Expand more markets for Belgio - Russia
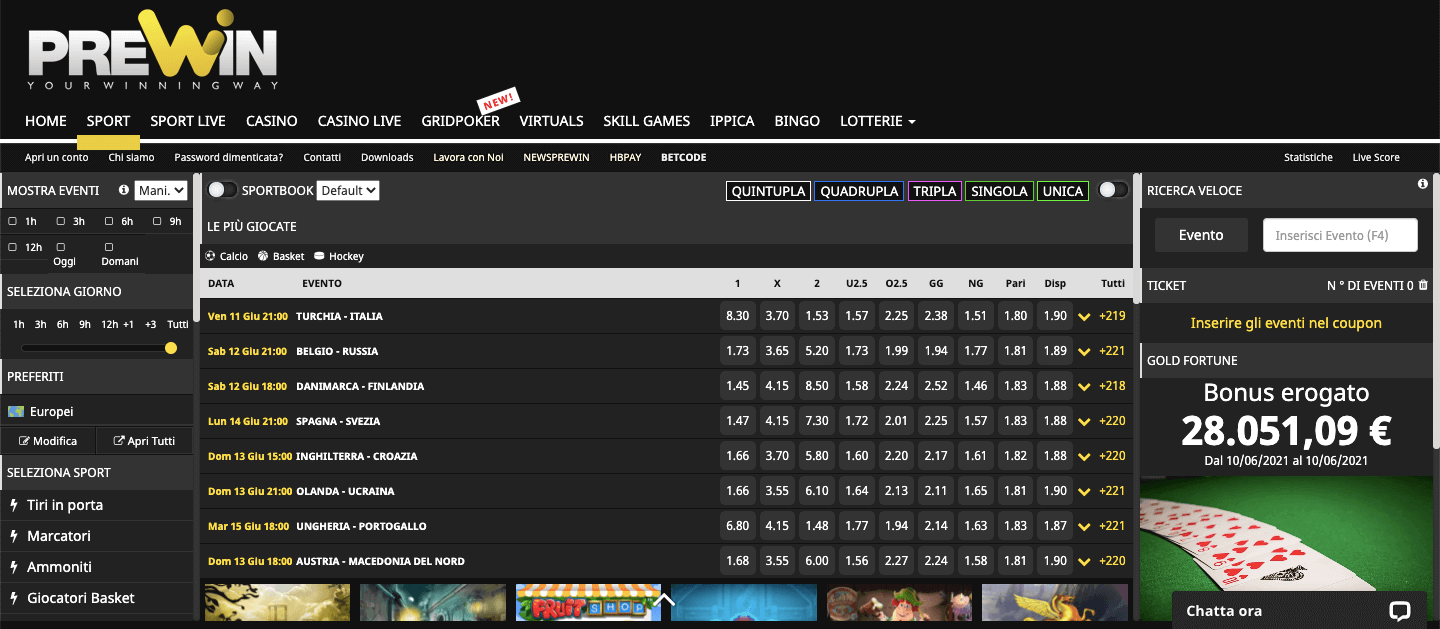This screenshot has height=629, width=1440. point(1084,352)
